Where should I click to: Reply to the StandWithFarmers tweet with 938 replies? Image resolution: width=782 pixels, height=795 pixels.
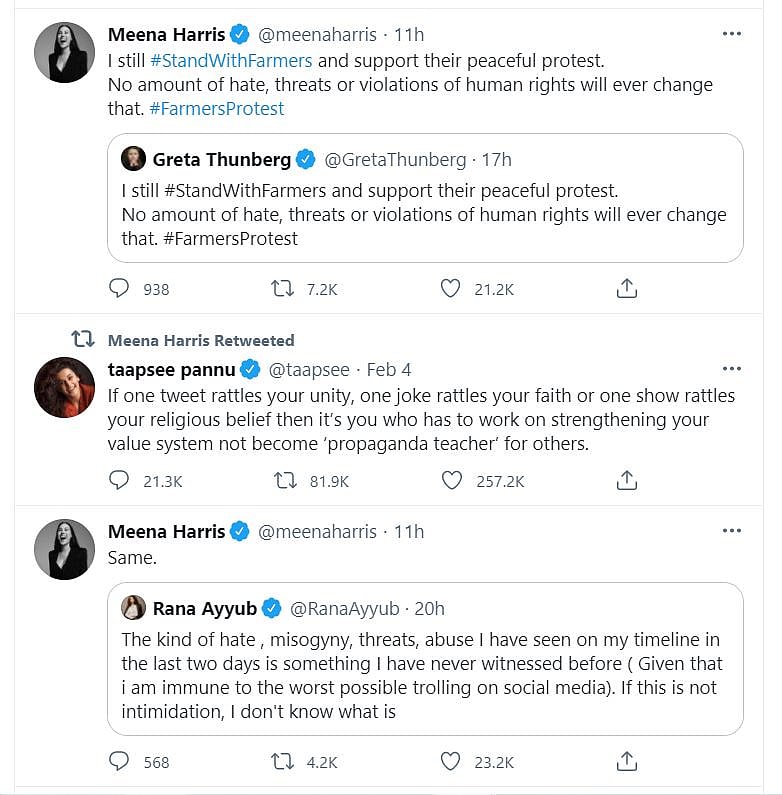[119, 289]
